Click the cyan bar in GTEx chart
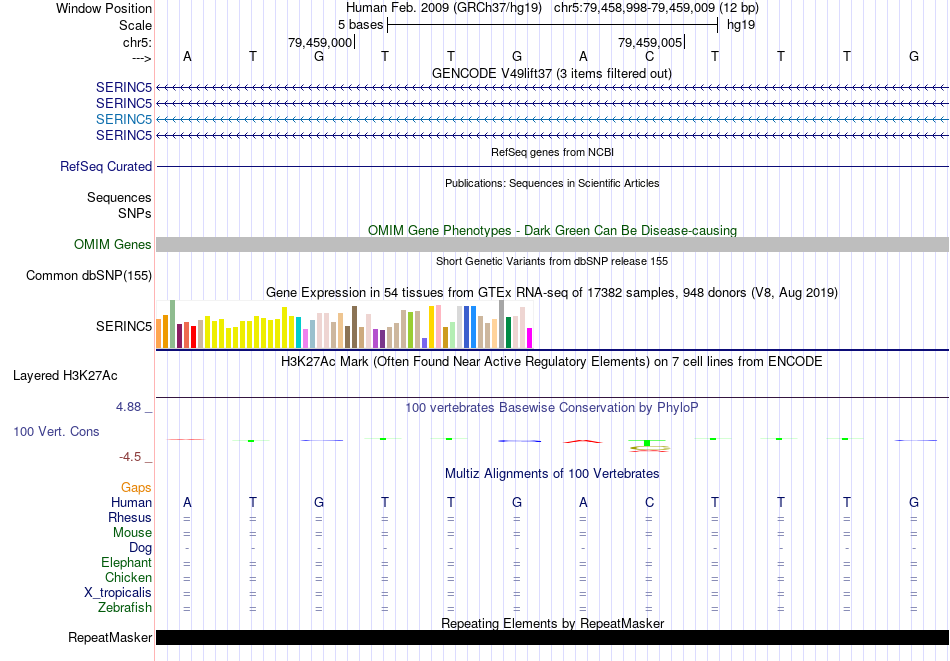Viewport: 950px width, 661px height. (299, 332)
